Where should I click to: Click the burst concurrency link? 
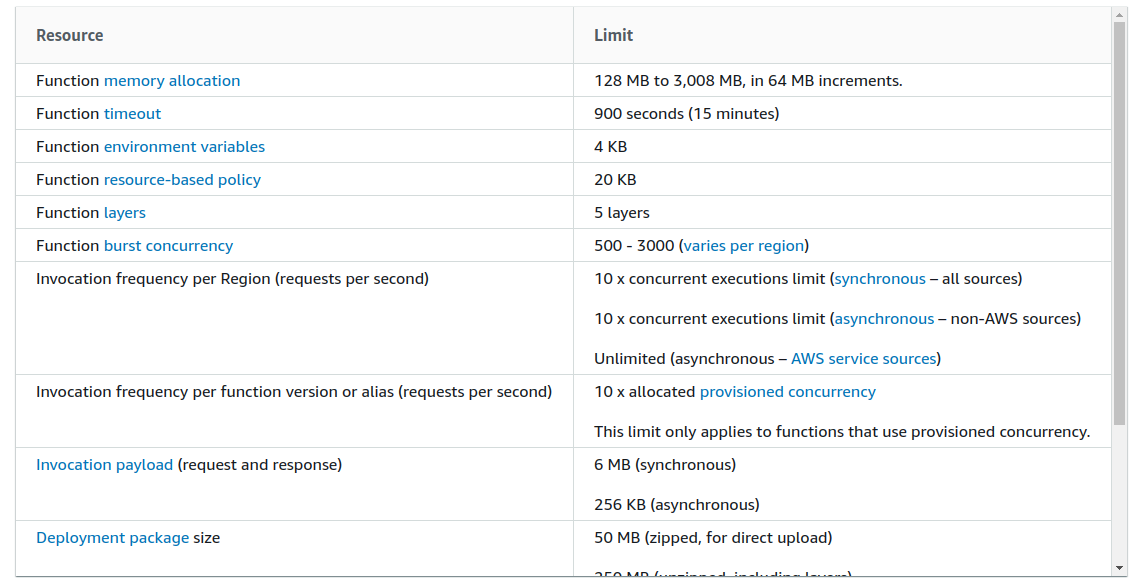(x=168, y=246)
